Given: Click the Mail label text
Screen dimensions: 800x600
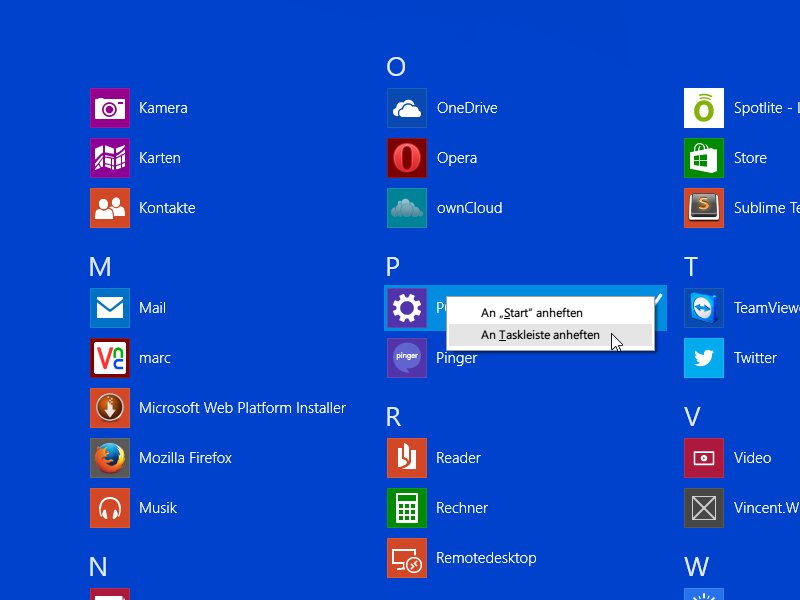Looking at the screenshot, I should coord(152,308).
